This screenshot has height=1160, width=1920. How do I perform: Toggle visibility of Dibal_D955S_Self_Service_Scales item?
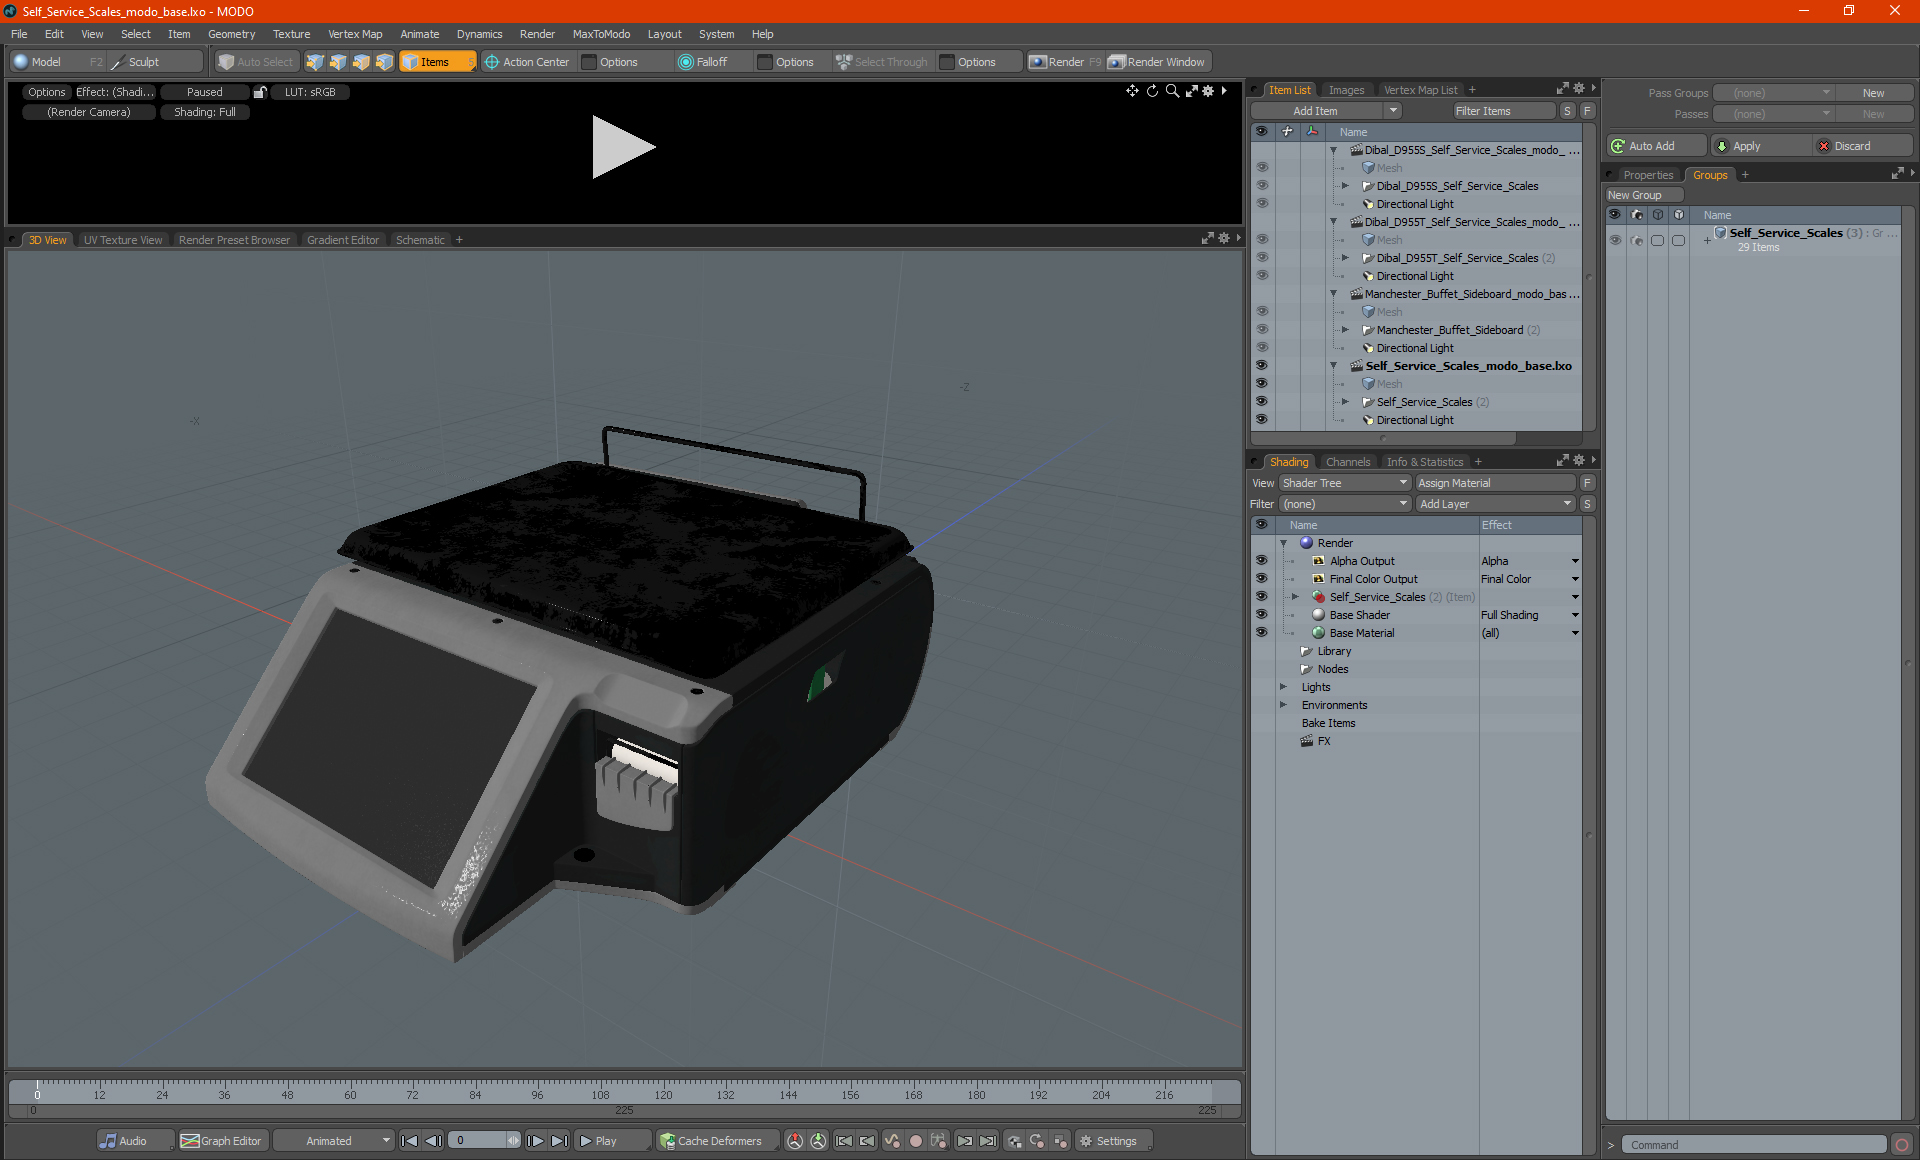pyautogui.click(x=1261, y=186)
